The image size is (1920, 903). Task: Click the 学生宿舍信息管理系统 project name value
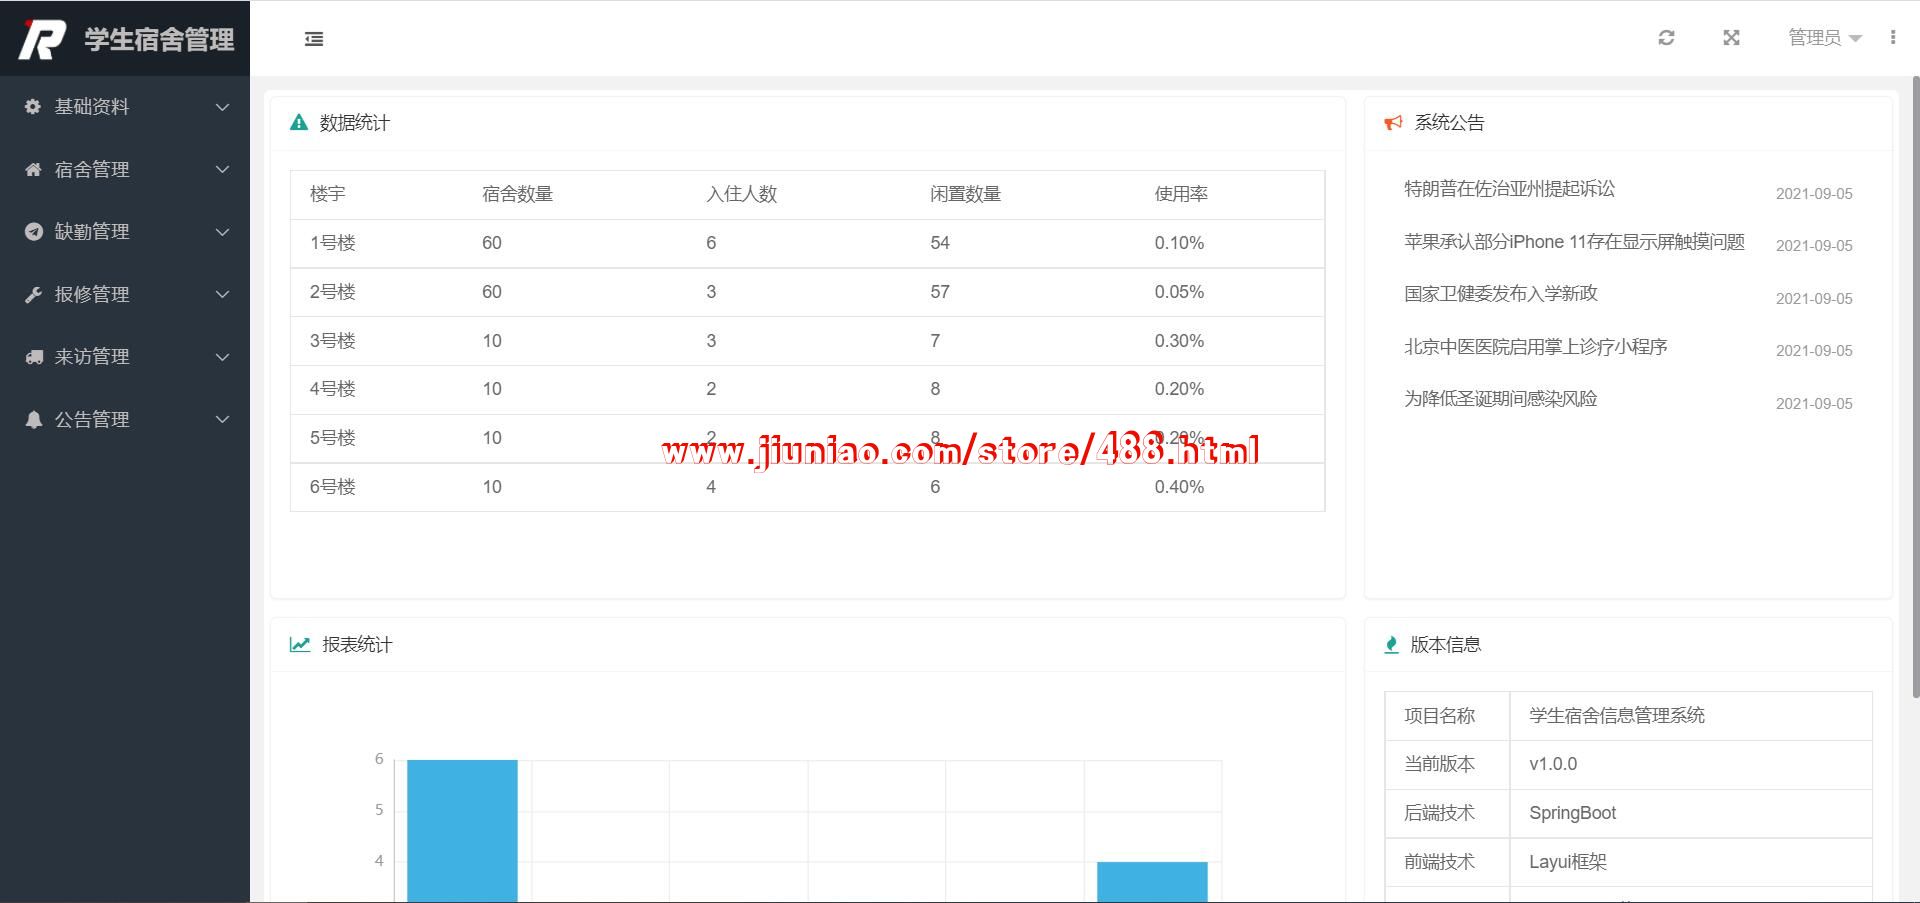(x=1617, y=716)
